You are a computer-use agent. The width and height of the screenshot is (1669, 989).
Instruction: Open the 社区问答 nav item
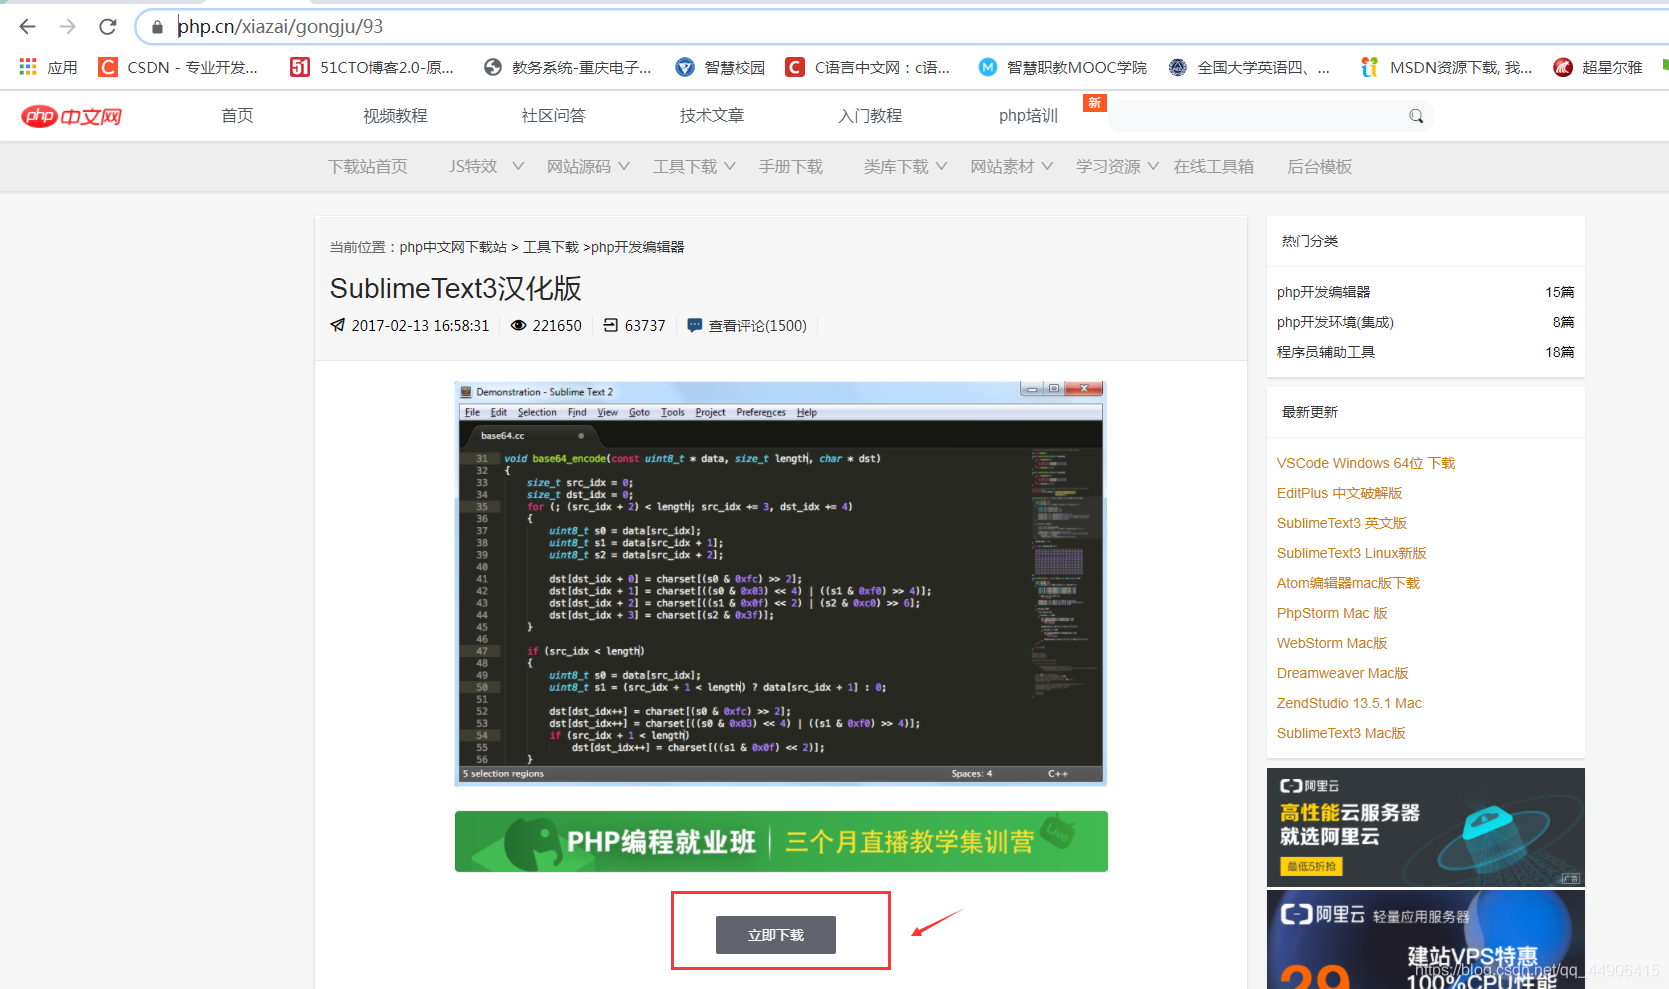[x=553, y=116]
